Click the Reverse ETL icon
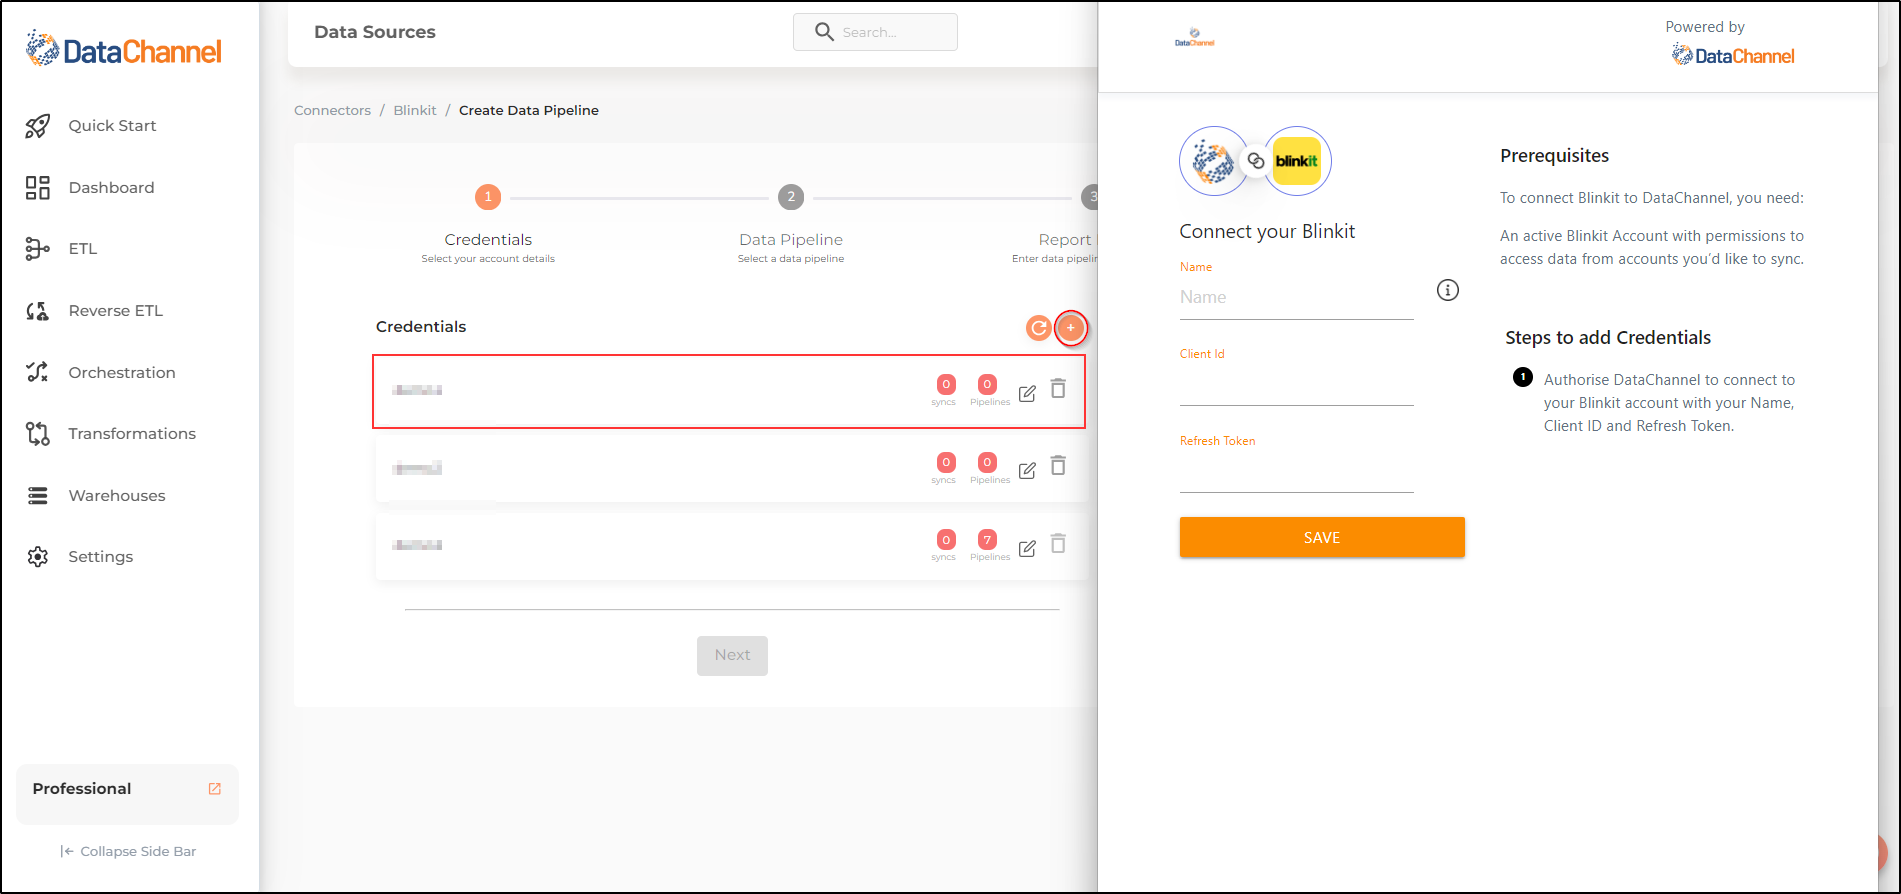This screenshot has width=1901, height=894. 38,311
